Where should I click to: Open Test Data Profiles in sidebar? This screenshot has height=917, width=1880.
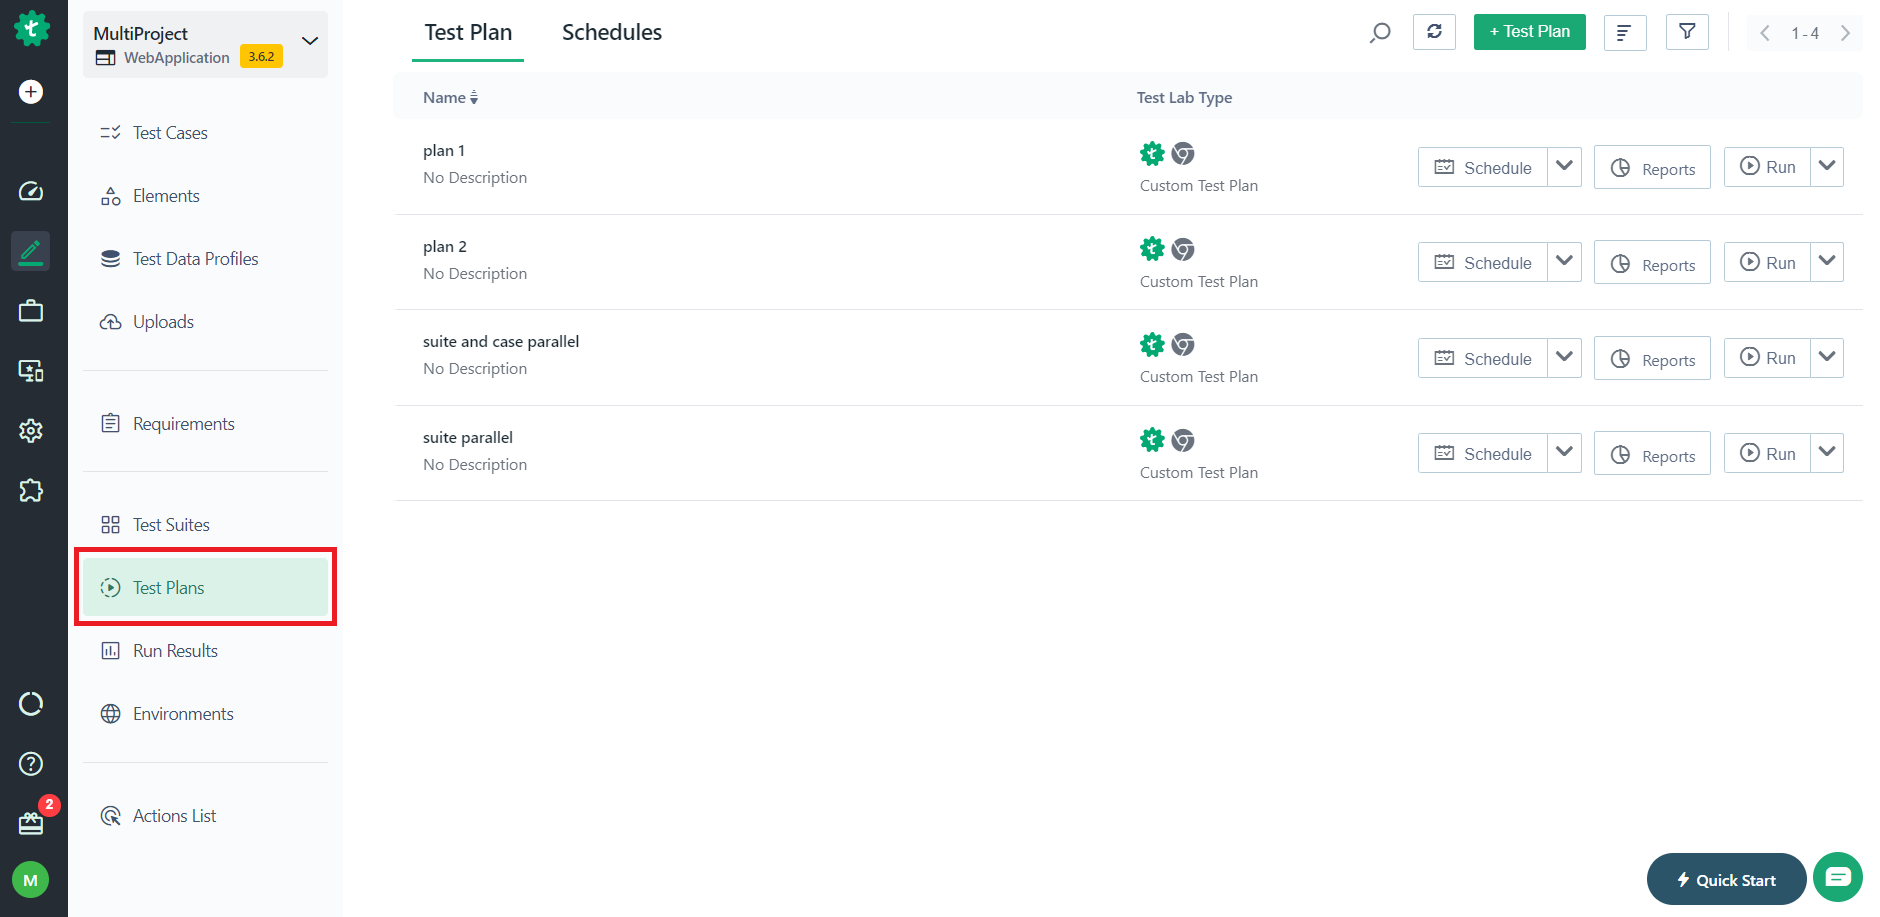click(x=205, y=259)
